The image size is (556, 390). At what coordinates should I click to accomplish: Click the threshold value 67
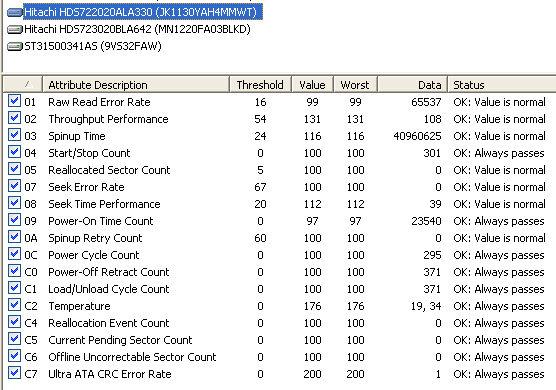click(x=260, y=187)
